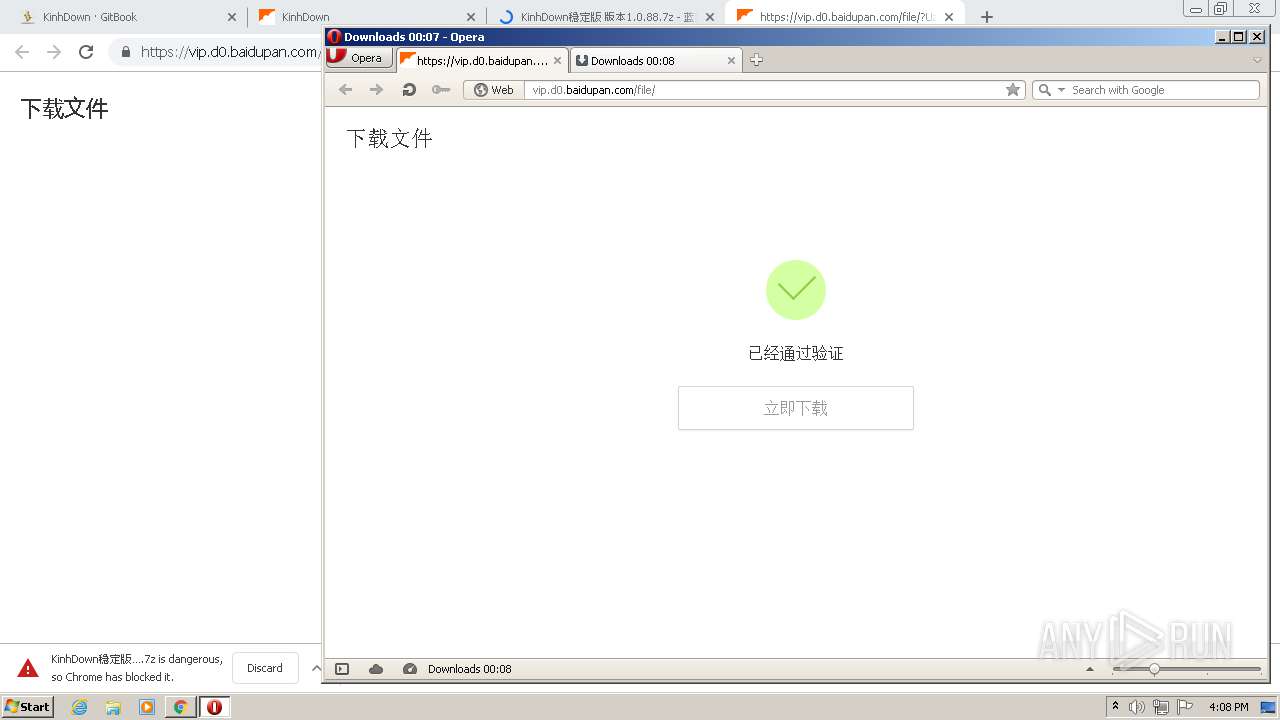Go forward in Chrome
This screenshot has width=1280, height=720.
[54, 52]
